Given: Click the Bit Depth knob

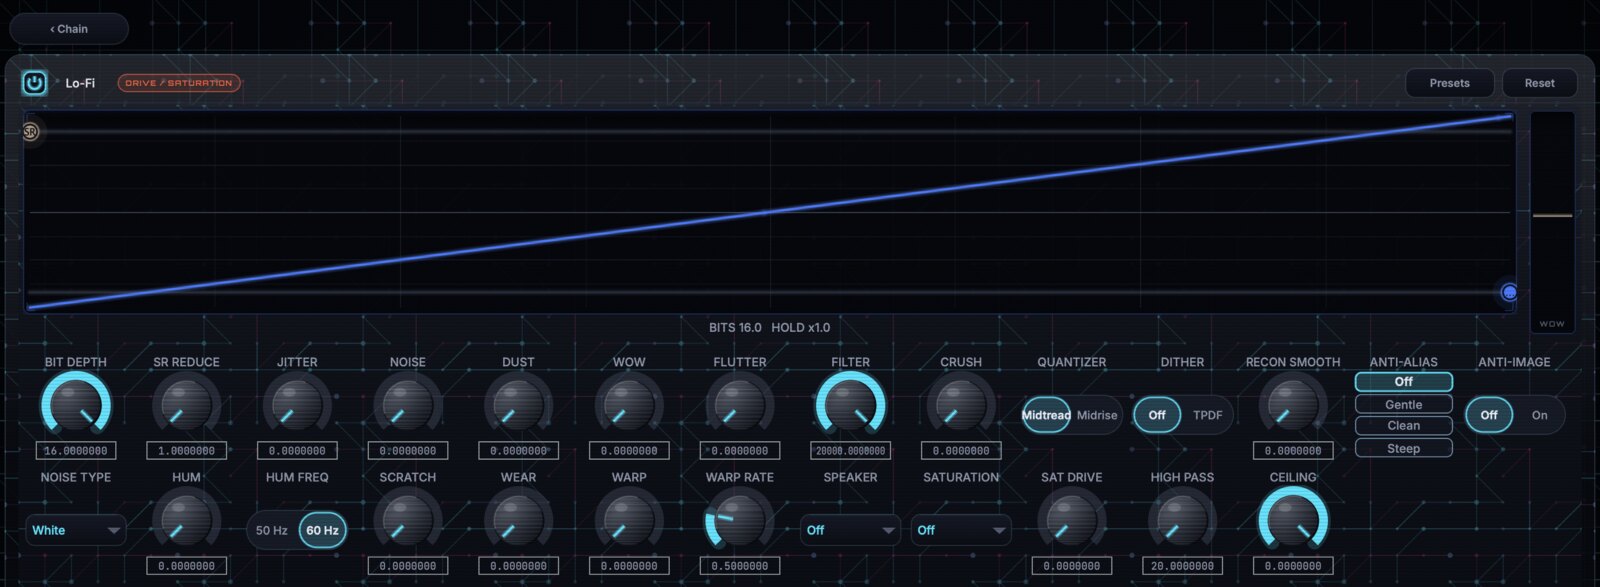Looking at the screenshot, I should [76, 405].
